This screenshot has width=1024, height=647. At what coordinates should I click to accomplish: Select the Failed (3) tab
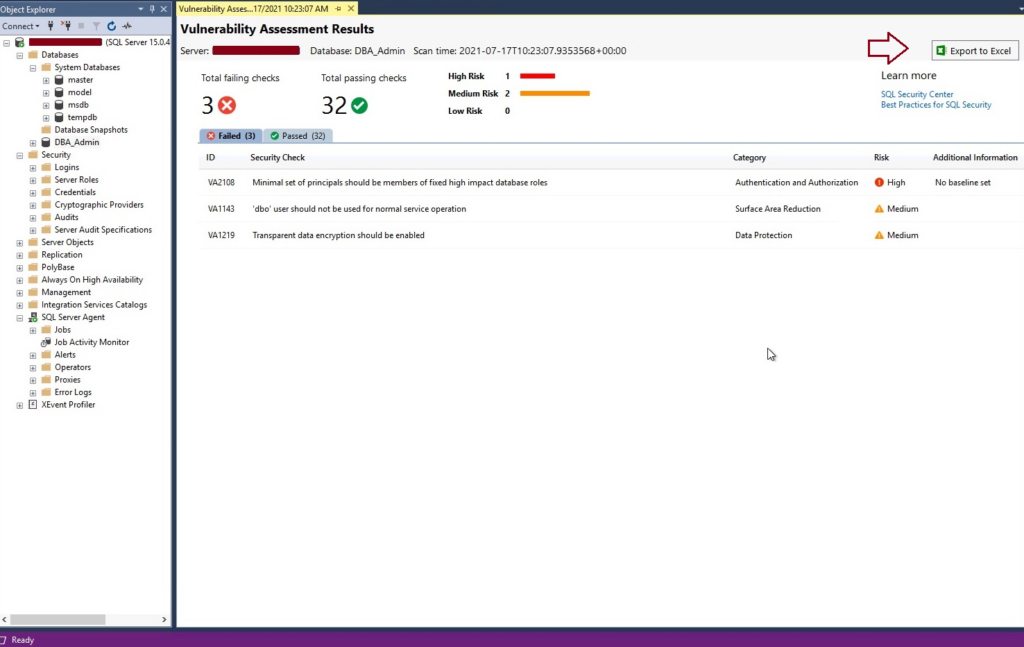(x=231, y=136)
